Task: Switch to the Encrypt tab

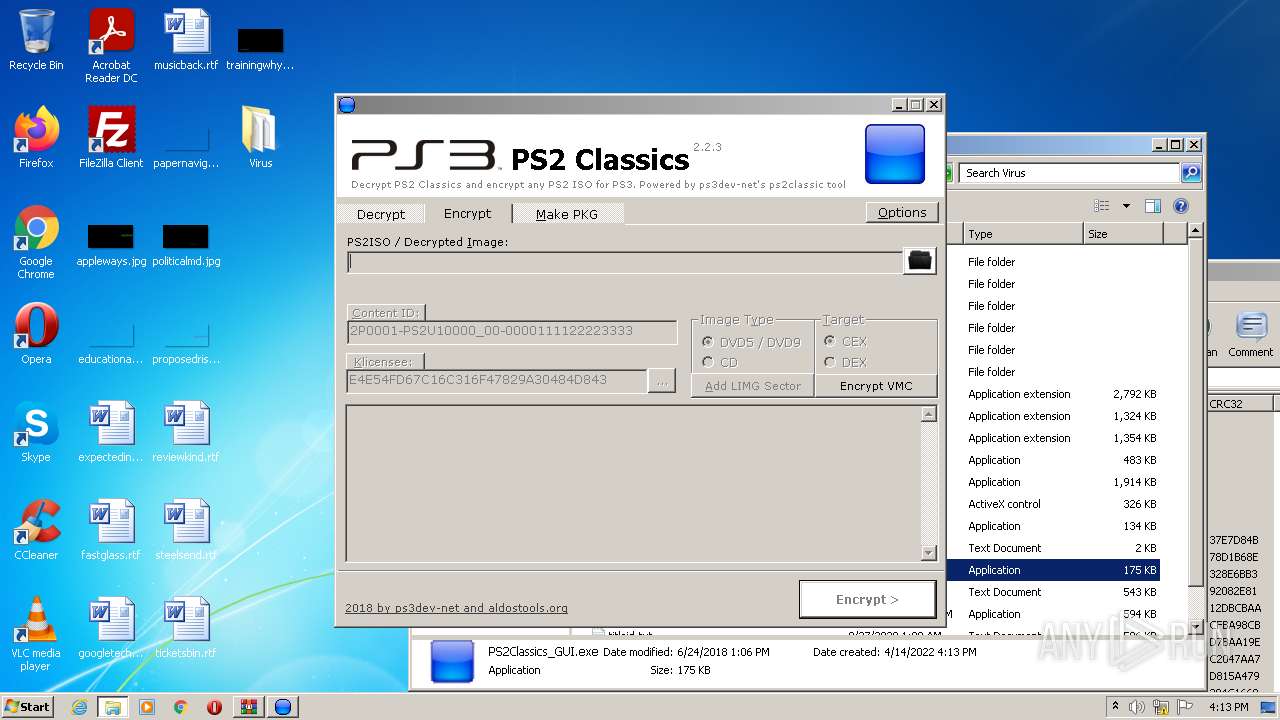Action: pos(468,213)
